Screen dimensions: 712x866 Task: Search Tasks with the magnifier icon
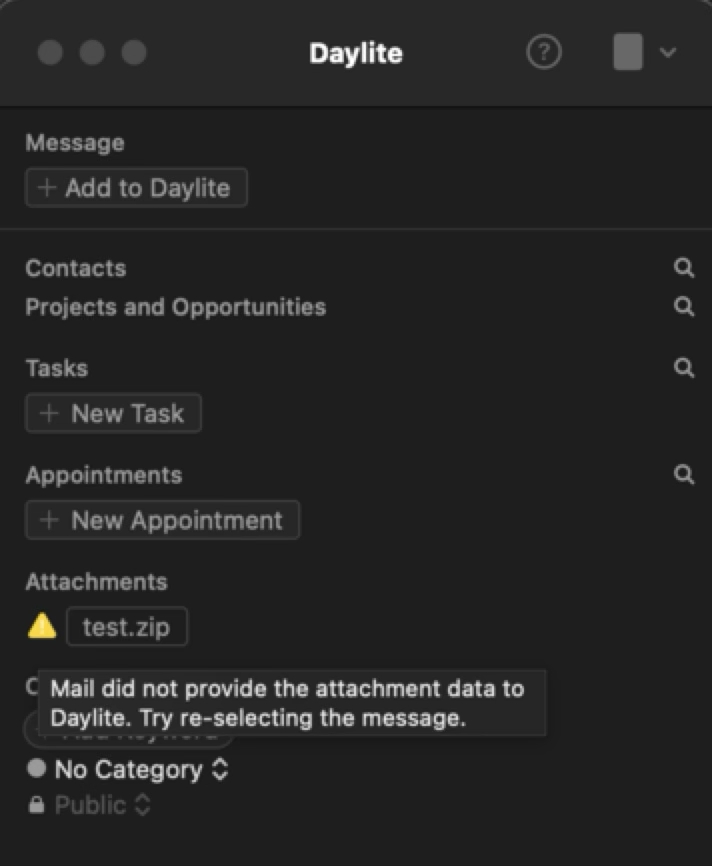click(x=684, y=368)
